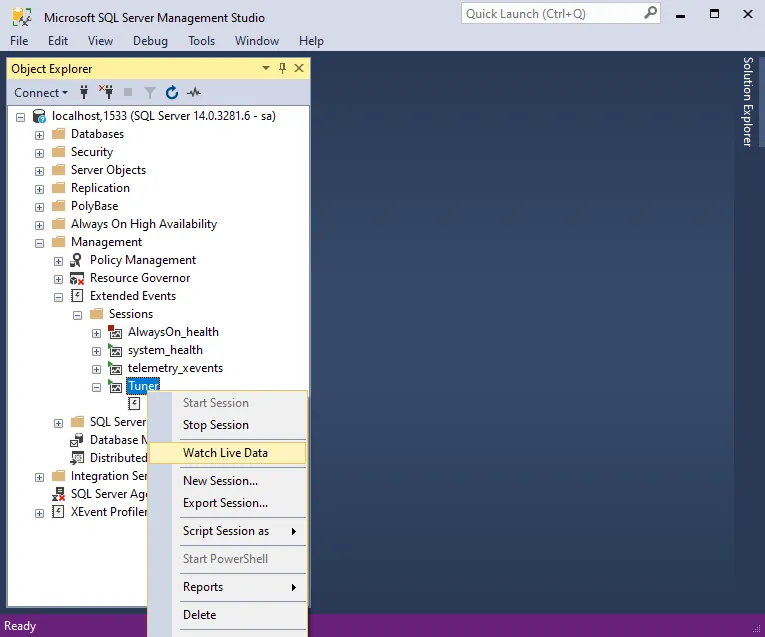
Task: Expand the XEvent Profiler node
Action: click(40, 513)
